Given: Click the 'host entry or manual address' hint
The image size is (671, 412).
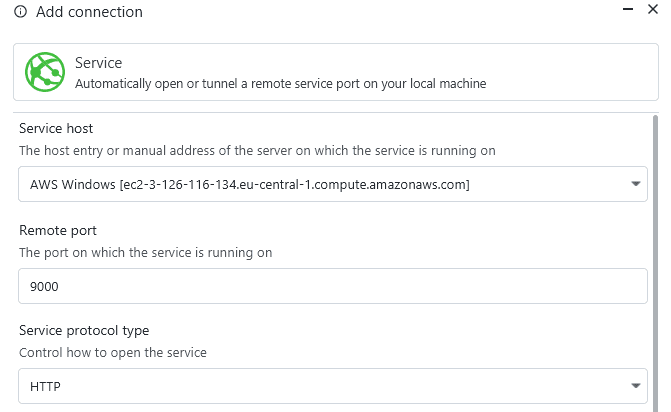Looking at the screenshot, I should click(x=257, y=151).
